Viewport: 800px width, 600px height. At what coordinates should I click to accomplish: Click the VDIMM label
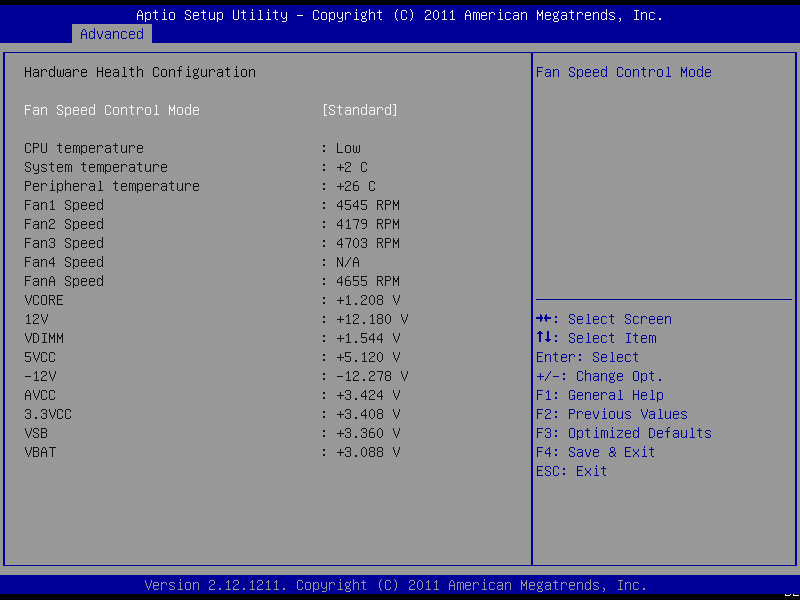click(x=44, y=338)
